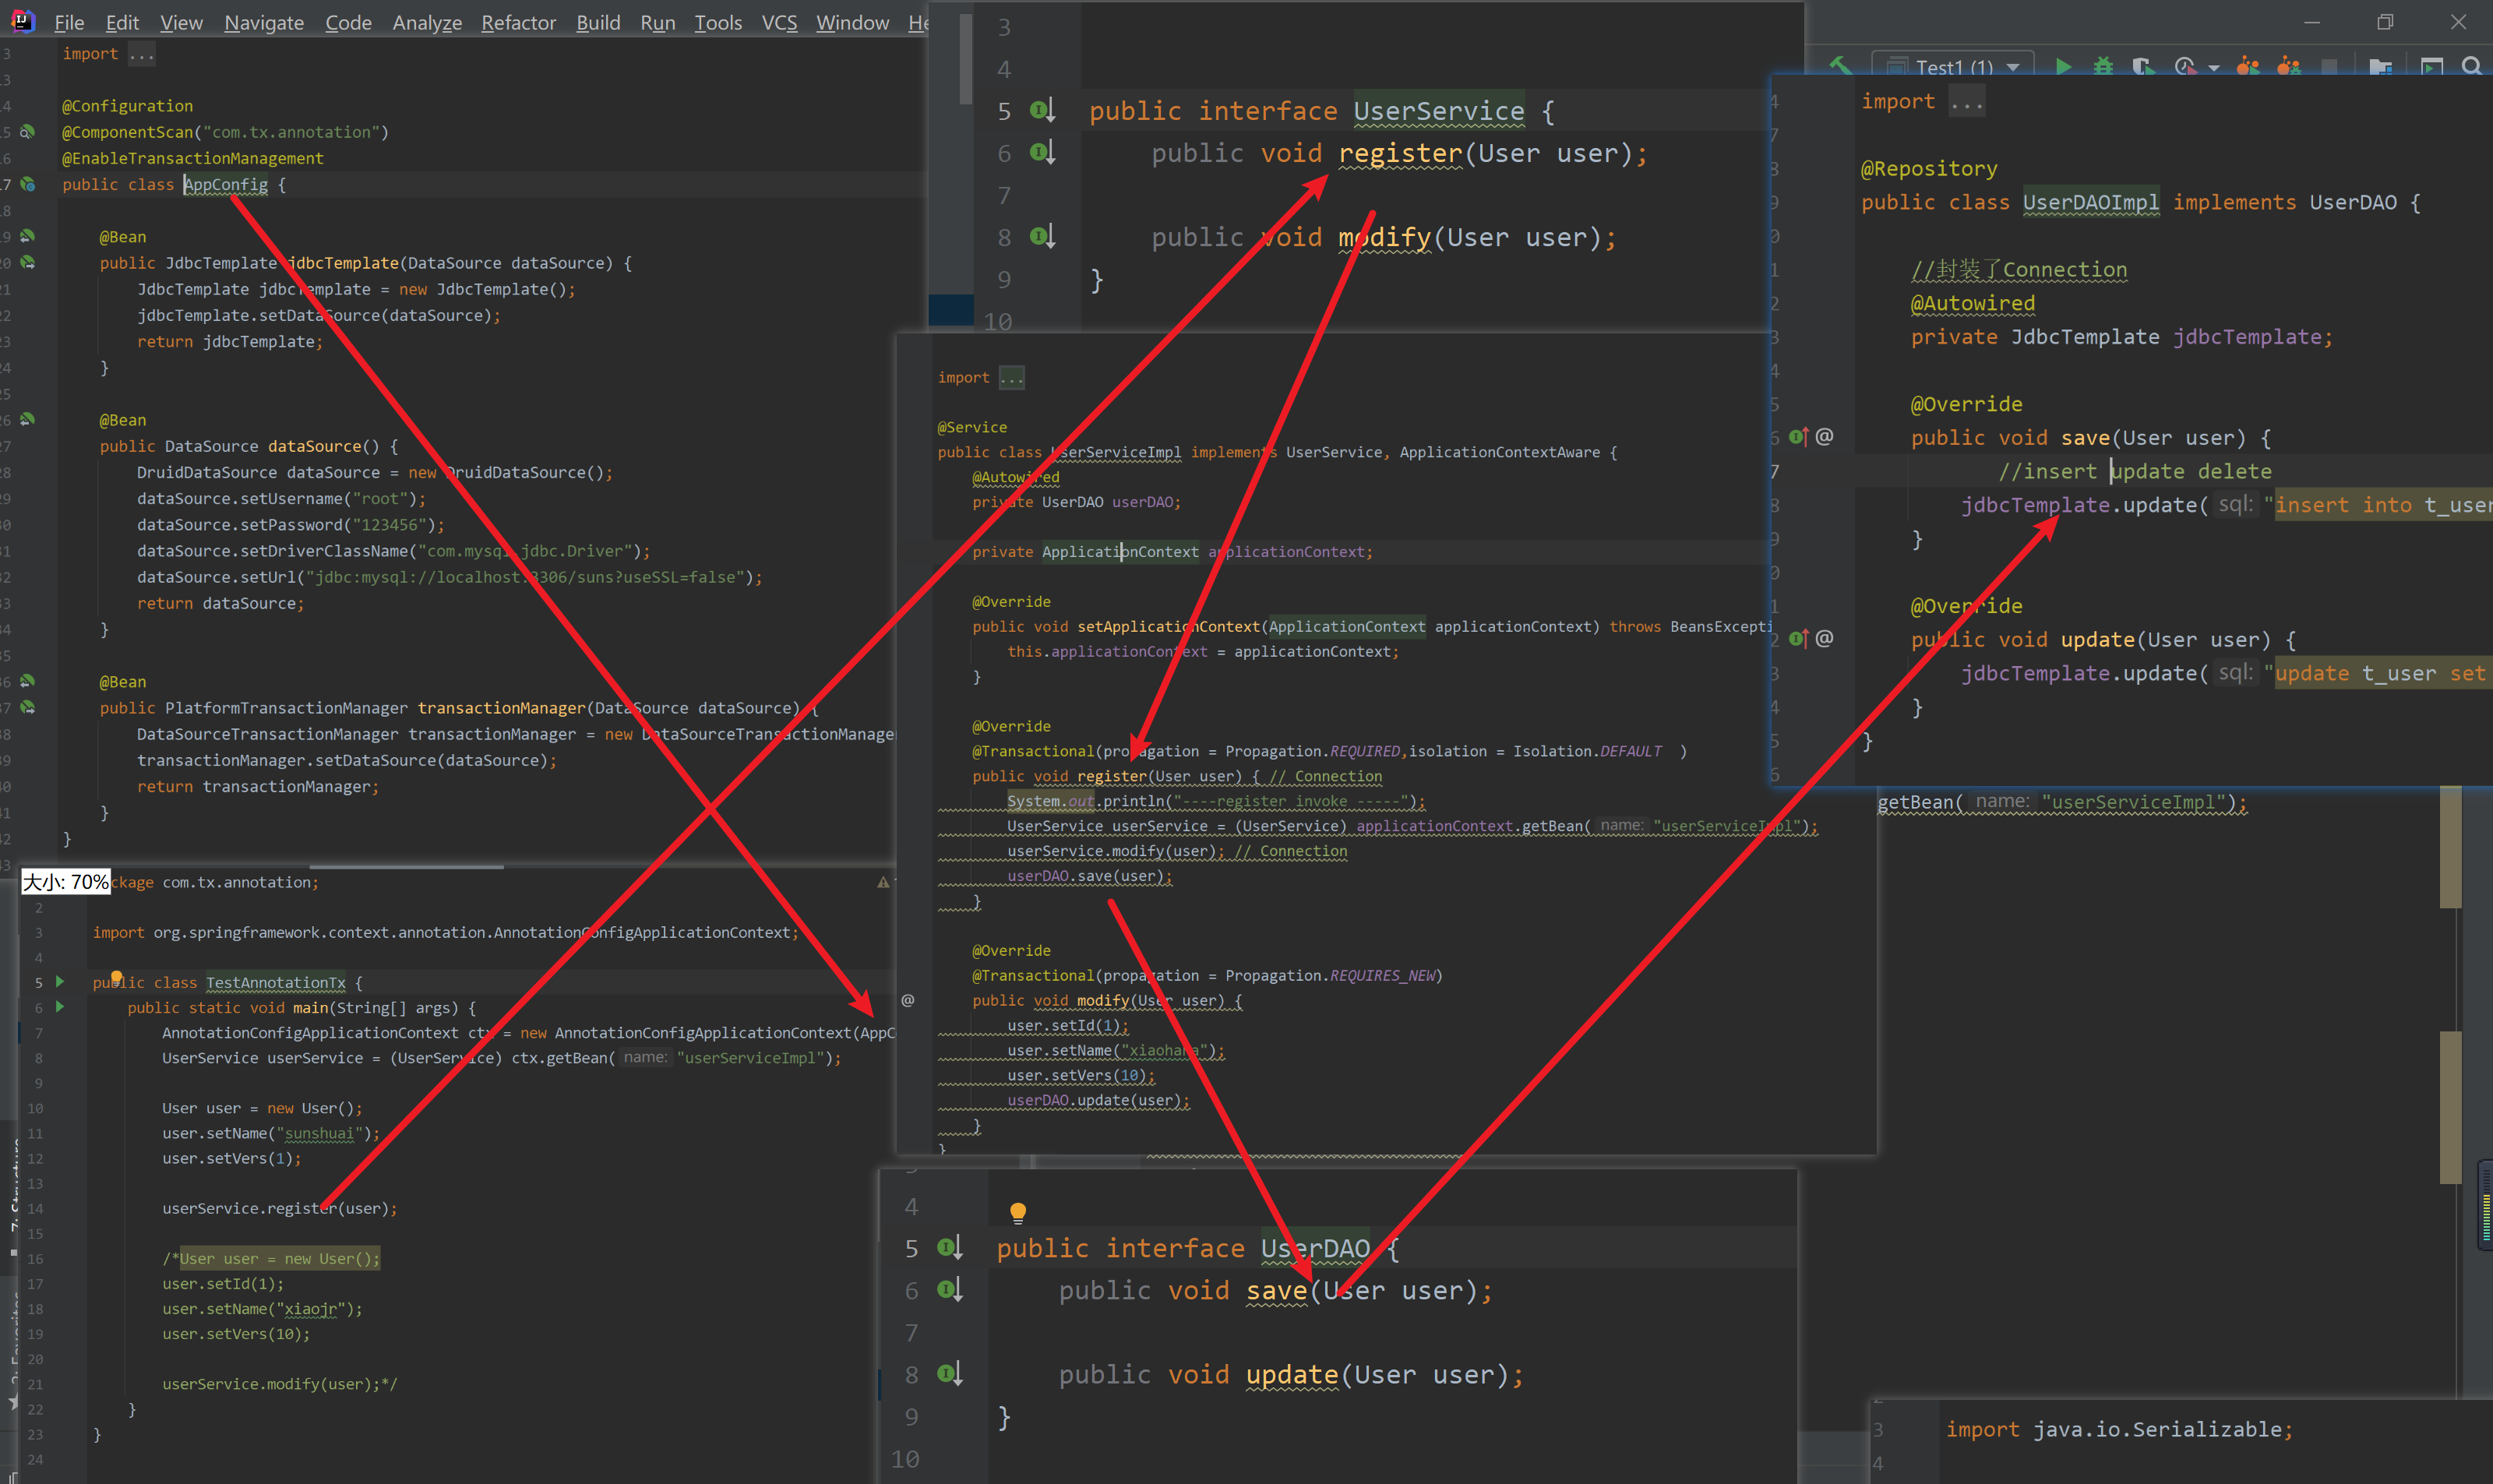Viewport: 2493px width, 1484px height.
Task: Click implemented-method icon beside register in UserService
Action: point(1042,152)
